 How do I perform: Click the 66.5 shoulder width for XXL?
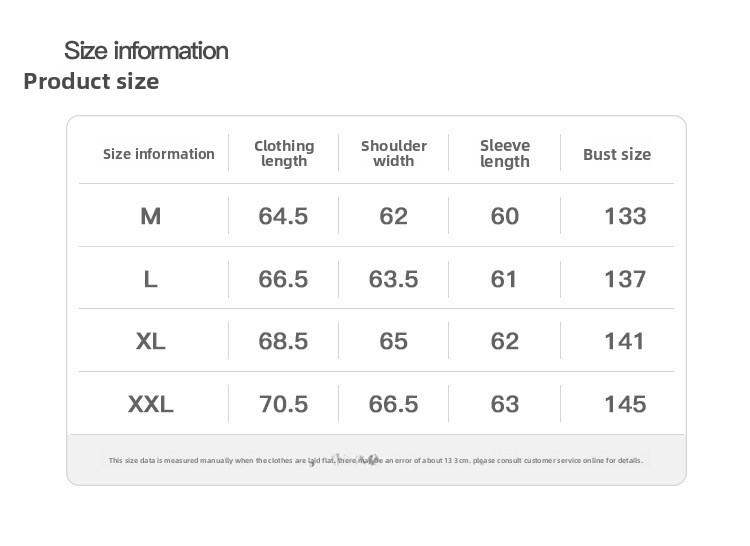pos(393,404)
